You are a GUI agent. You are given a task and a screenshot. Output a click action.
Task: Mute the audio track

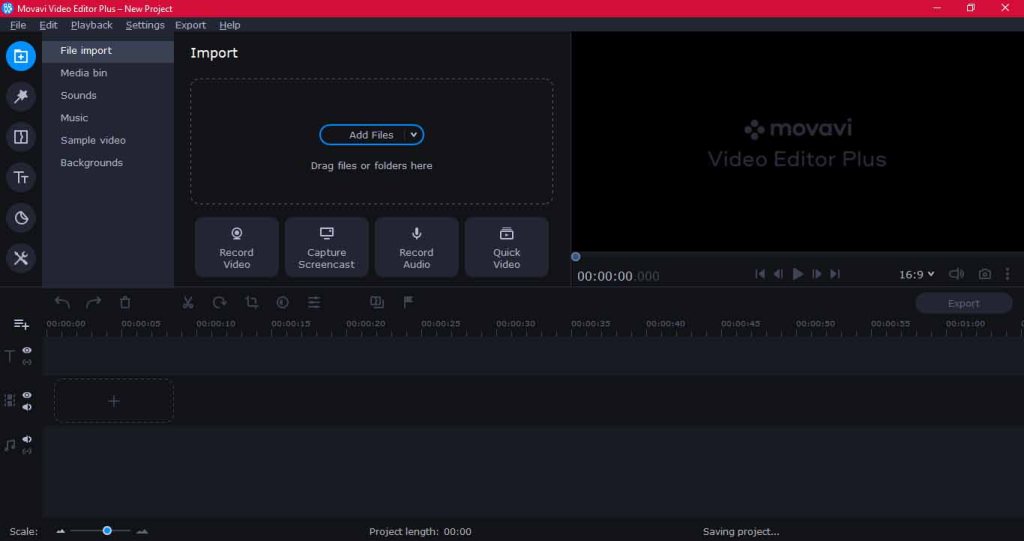tap(27, 439)
